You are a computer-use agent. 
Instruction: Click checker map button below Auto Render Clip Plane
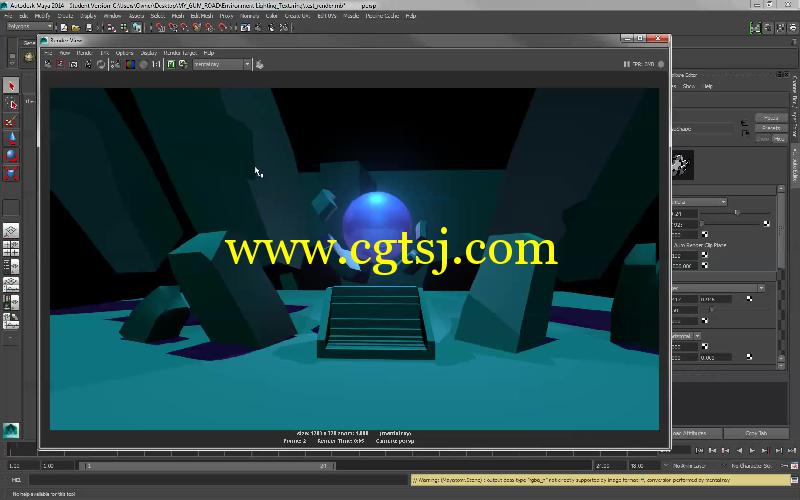[705, 255]
